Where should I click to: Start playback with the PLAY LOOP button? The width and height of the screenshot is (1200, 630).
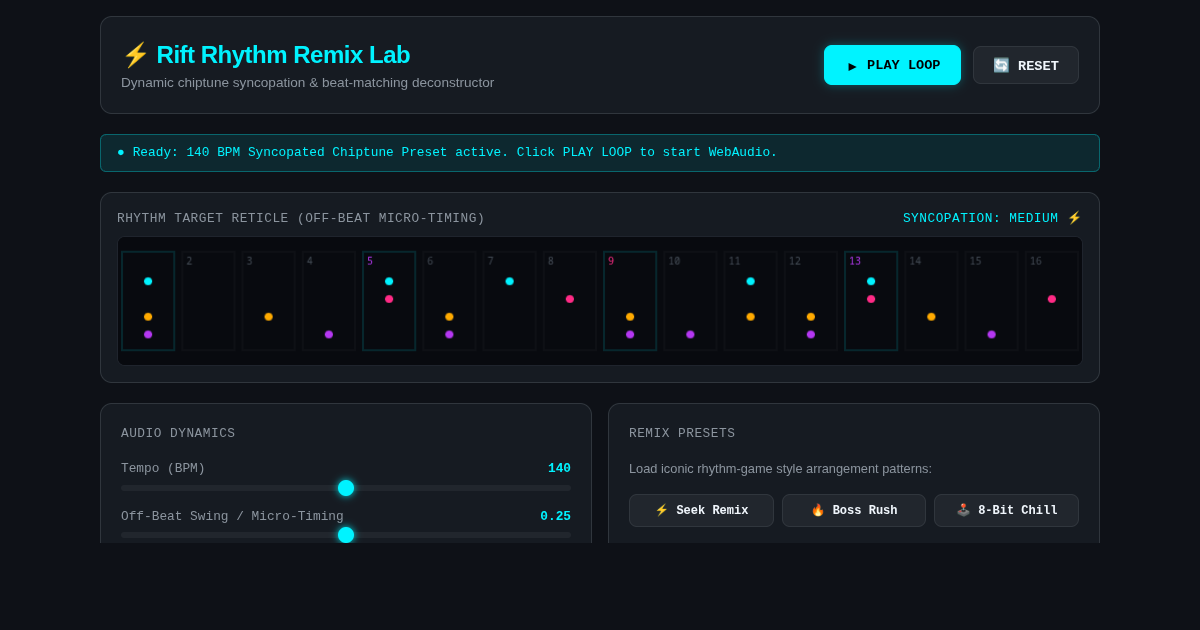coord(892,65)
